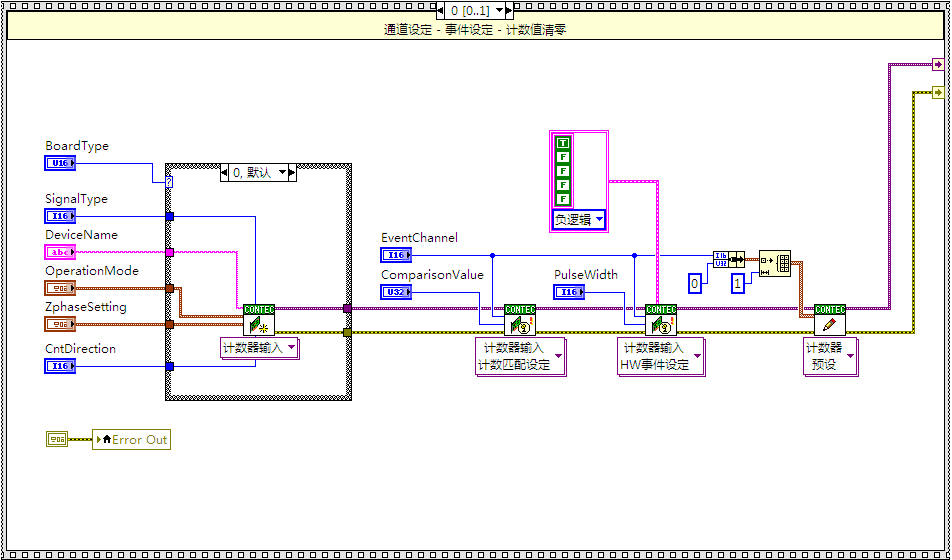Image resolution: width=952 pixels, height=560 pixels.
Task: Click the BoardType U16 terminal
Action: coord(59,163)
